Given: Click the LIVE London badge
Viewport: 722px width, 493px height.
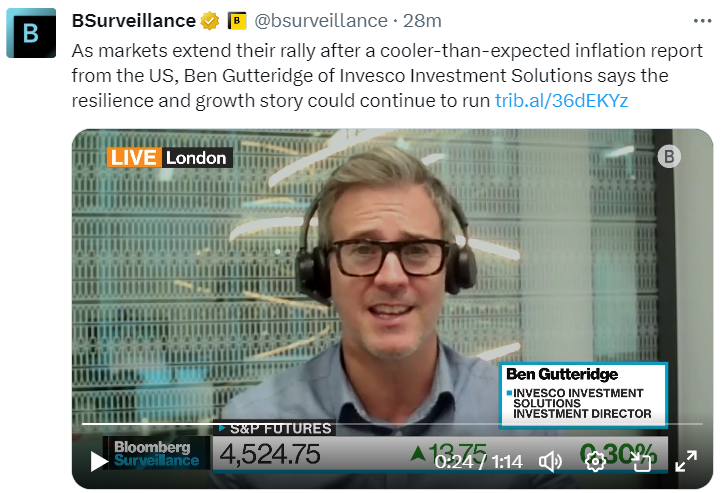Looking at the screenshot, I should coord(169,158).
